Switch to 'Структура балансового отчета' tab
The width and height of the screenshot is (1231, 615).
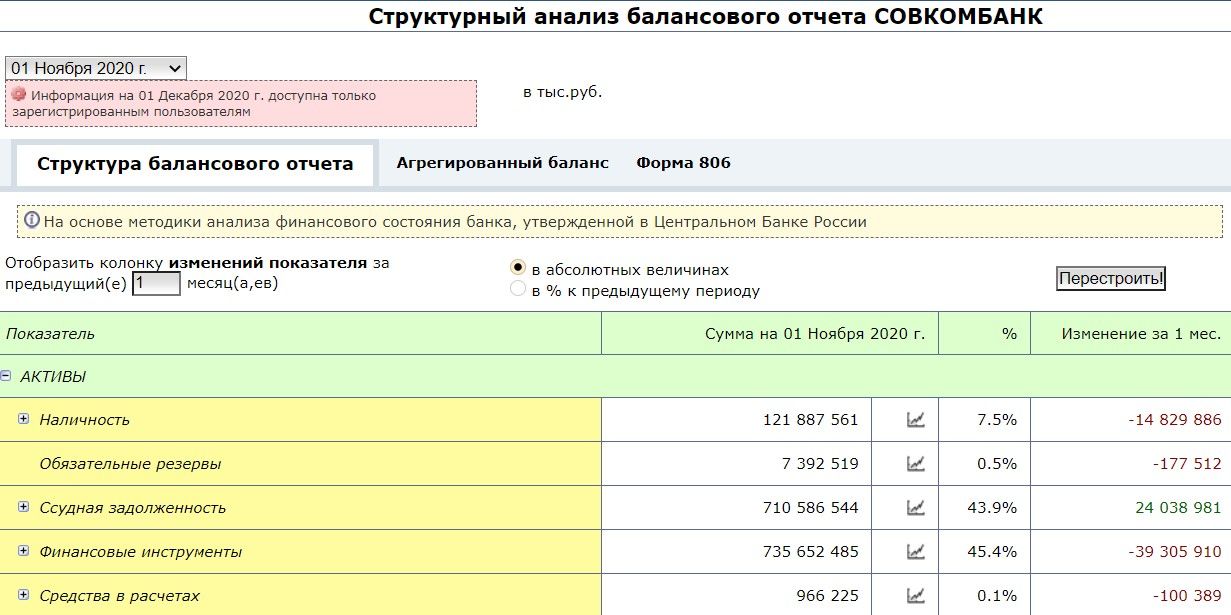click(x=195, y=164)
